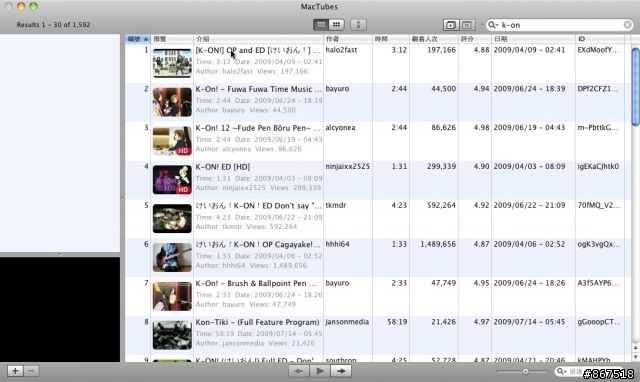This screenshot has width=640, height=382.
Task: Go to next results page arrow
Action: [x=341, y=371]
